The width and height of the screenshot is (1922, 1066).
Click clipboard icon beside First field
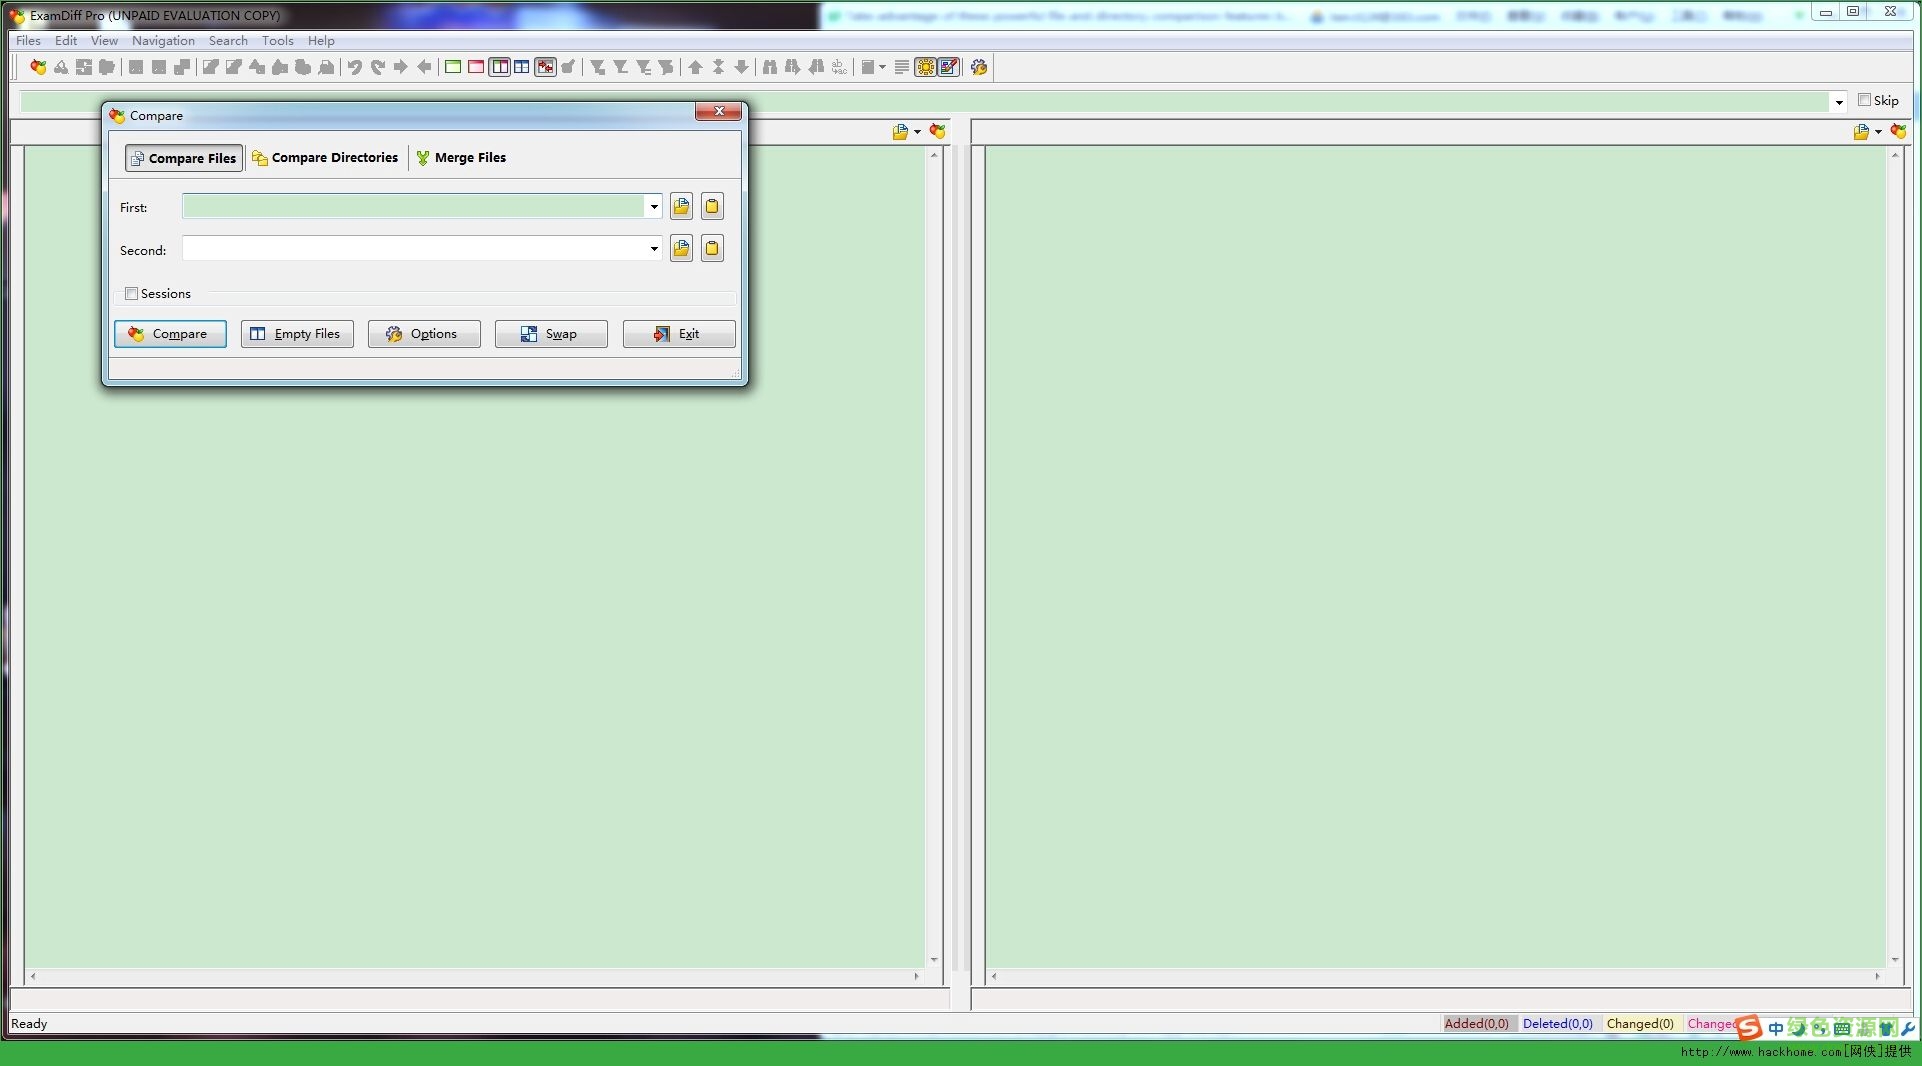point(712,207)
